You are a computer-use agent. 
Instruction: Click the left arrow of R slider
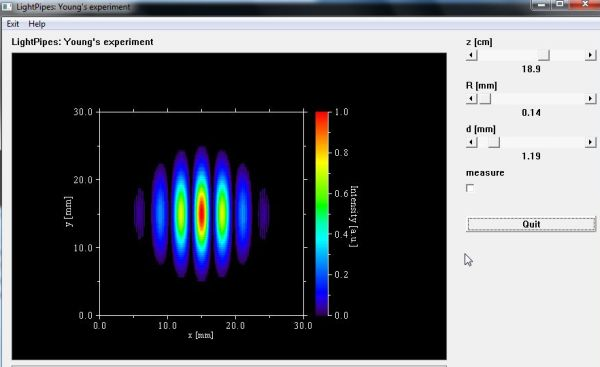[471, 99]
